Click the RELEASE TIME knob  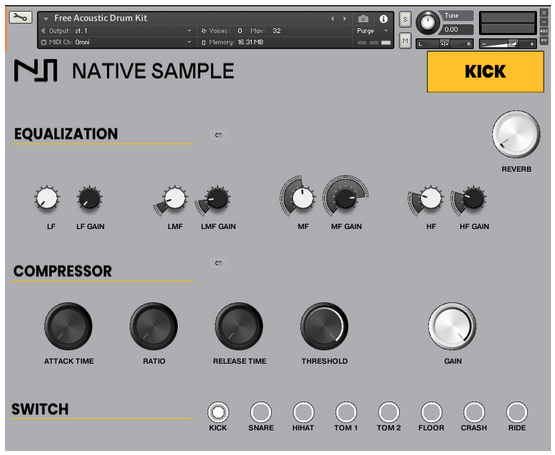click(x=239, y=326)
